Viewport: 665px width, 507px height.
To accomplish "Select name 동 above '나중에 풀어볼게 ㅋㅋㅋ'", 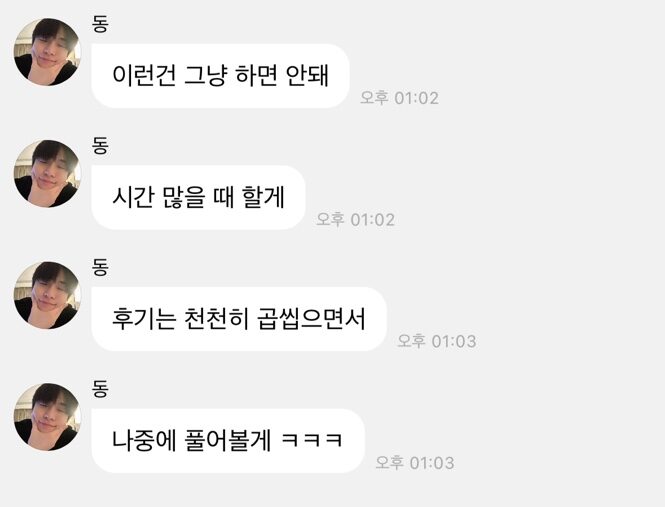I will (100, 389).
